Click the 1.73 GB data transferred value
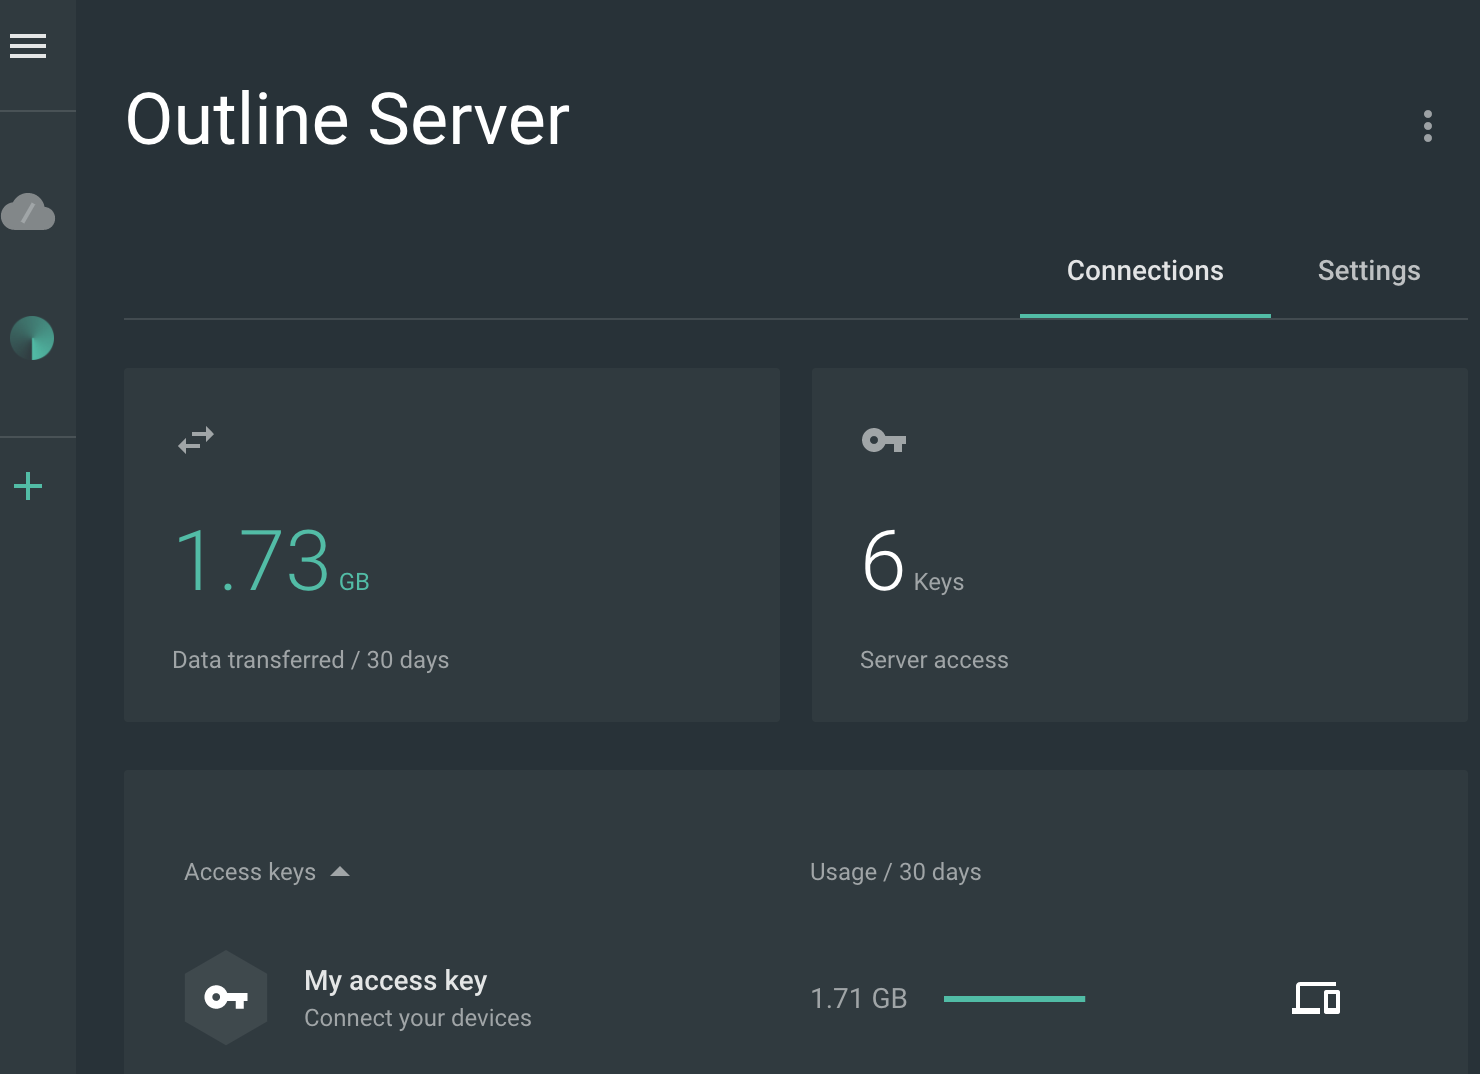This screenshot has width=1480, height=1074. pyautogui.click(x=272, y=560)
